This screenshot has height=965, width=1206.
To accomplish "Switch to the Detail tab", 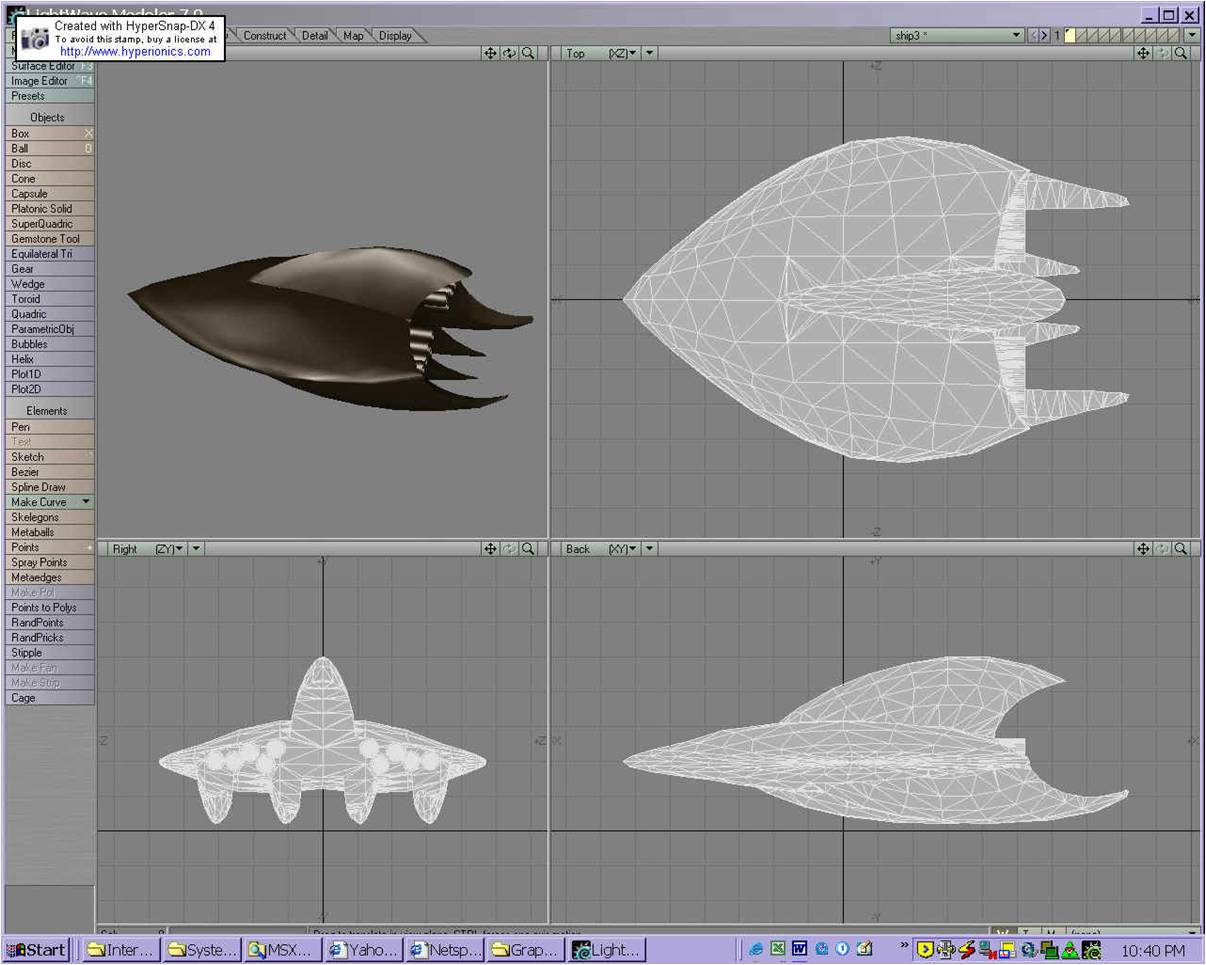I will (315, 35).
